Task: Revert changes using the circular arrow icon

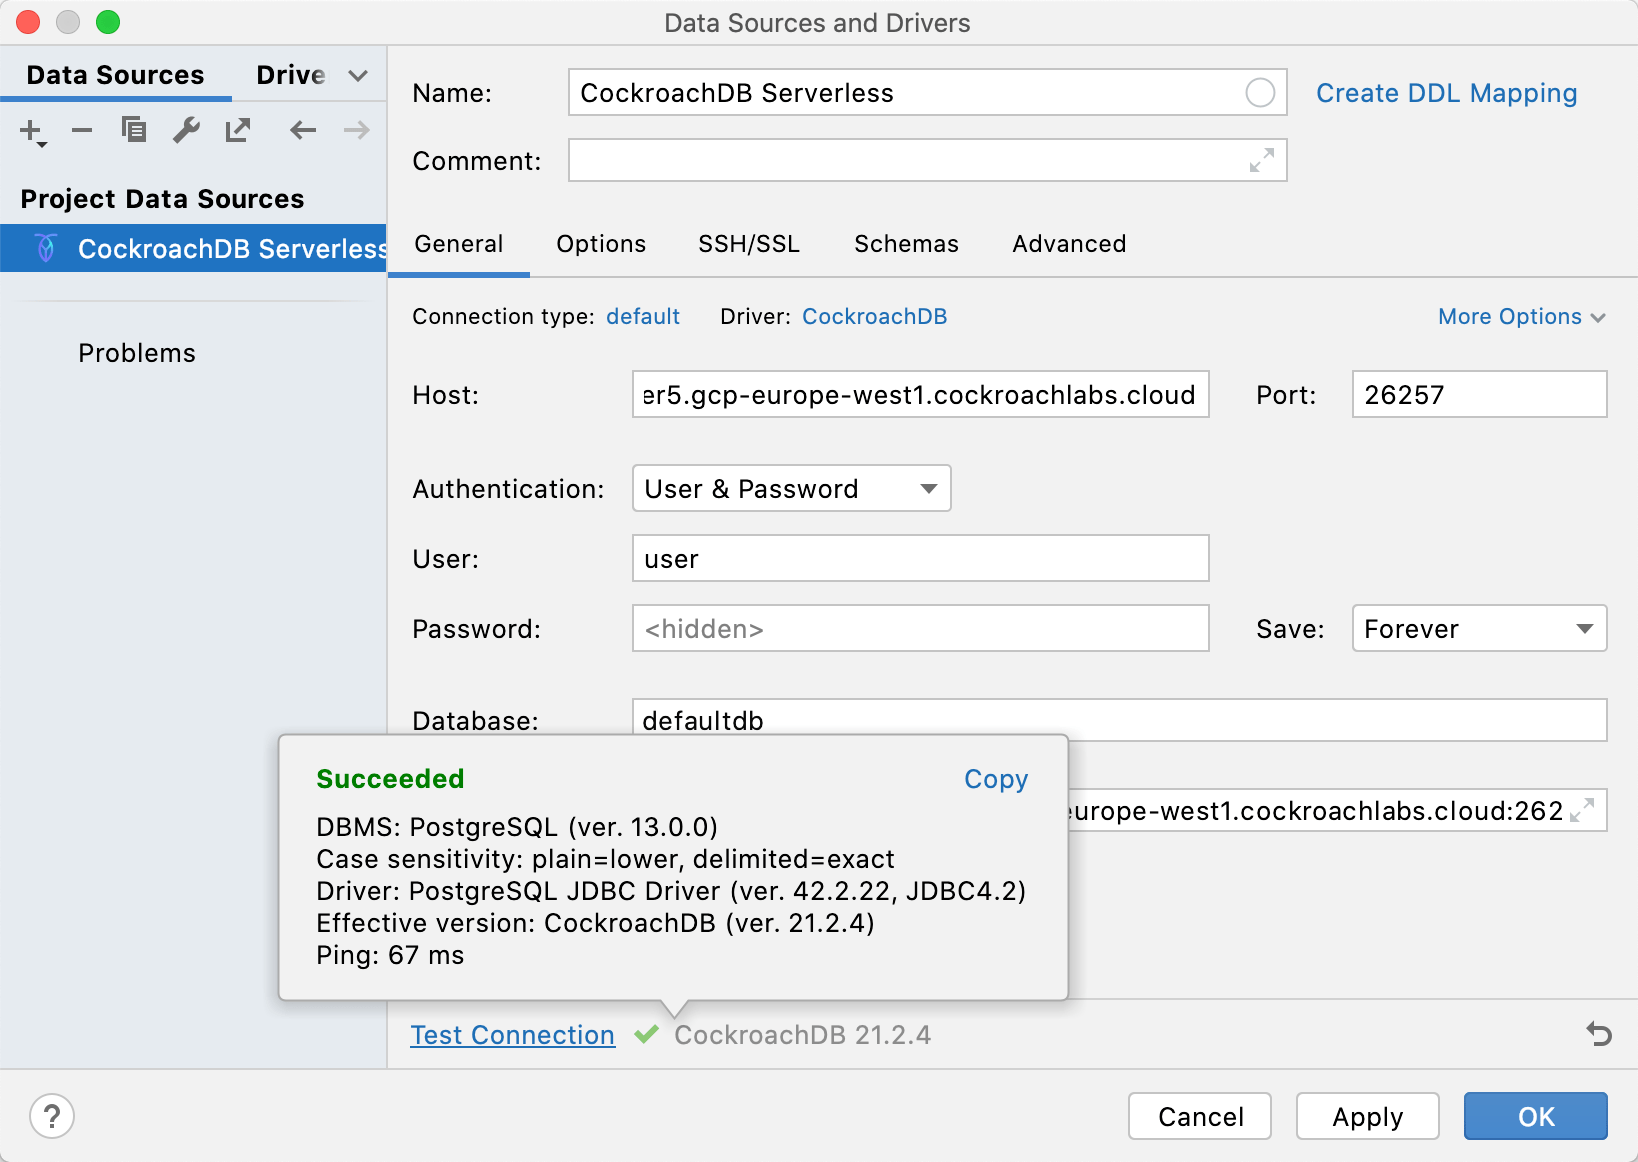Action: click(x=1599, y=1034)
